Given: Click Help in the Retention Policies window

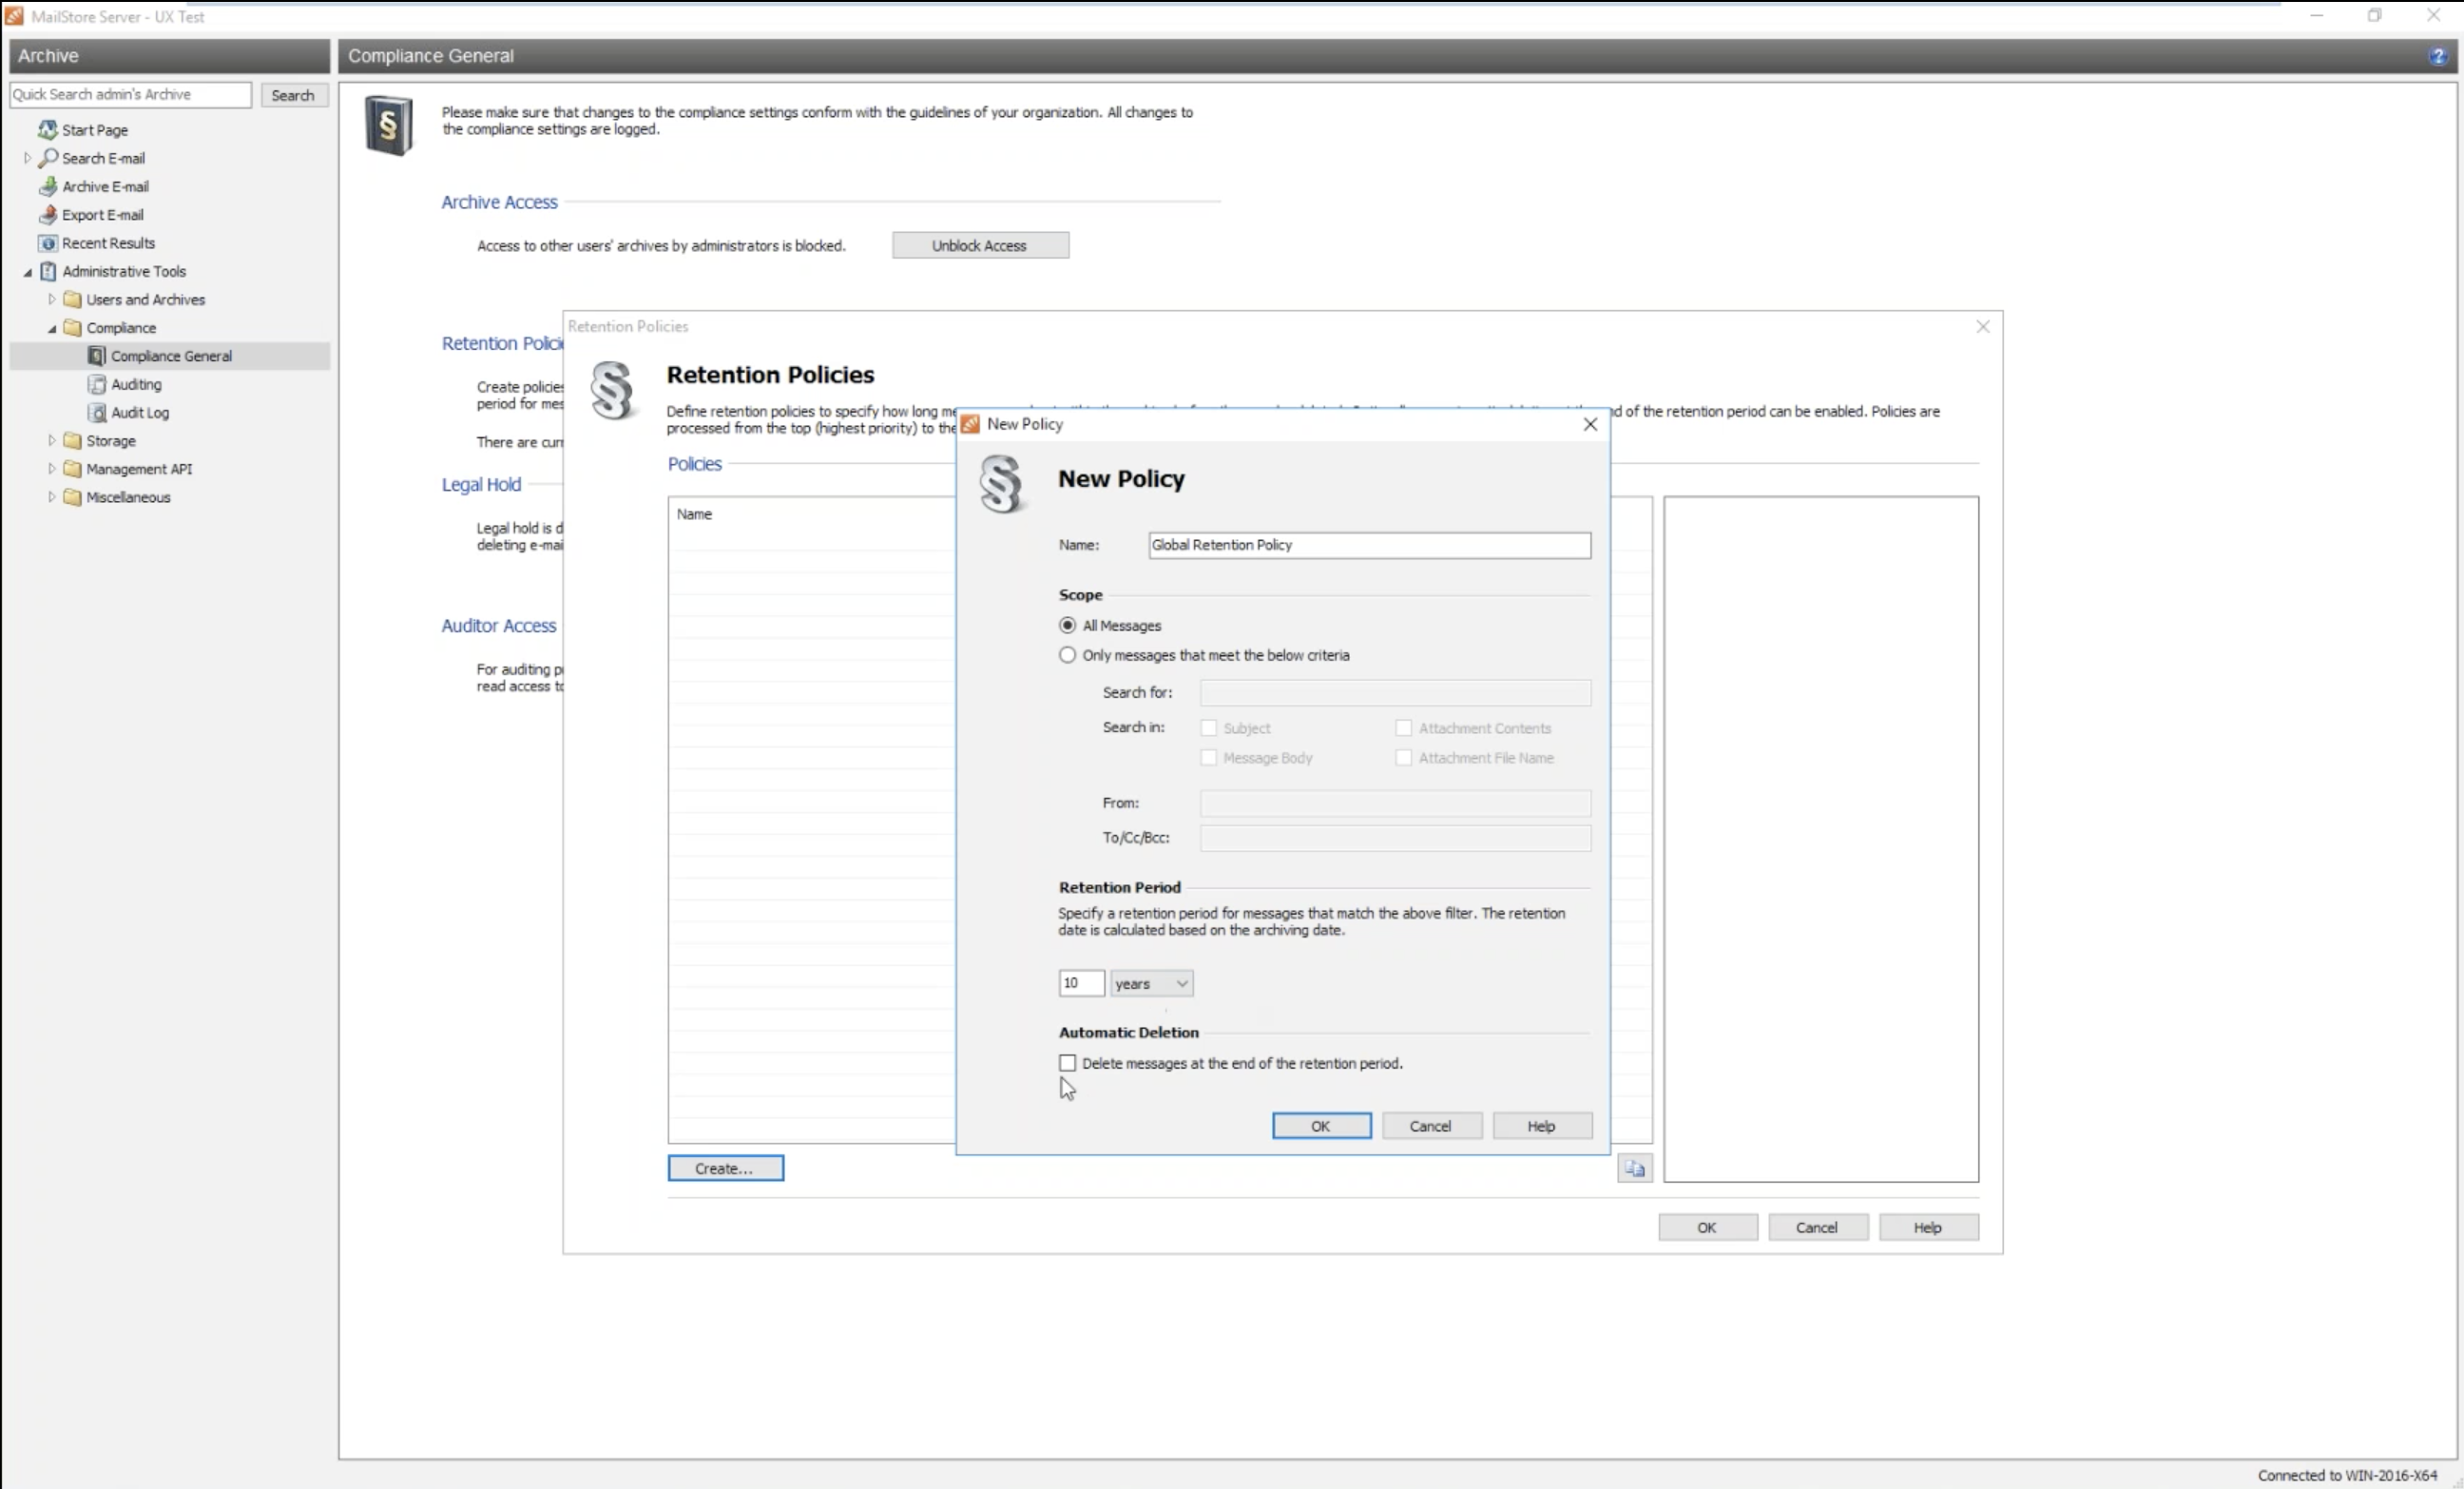Looking at the screenshot, I should click(x=1928, y=1227).
